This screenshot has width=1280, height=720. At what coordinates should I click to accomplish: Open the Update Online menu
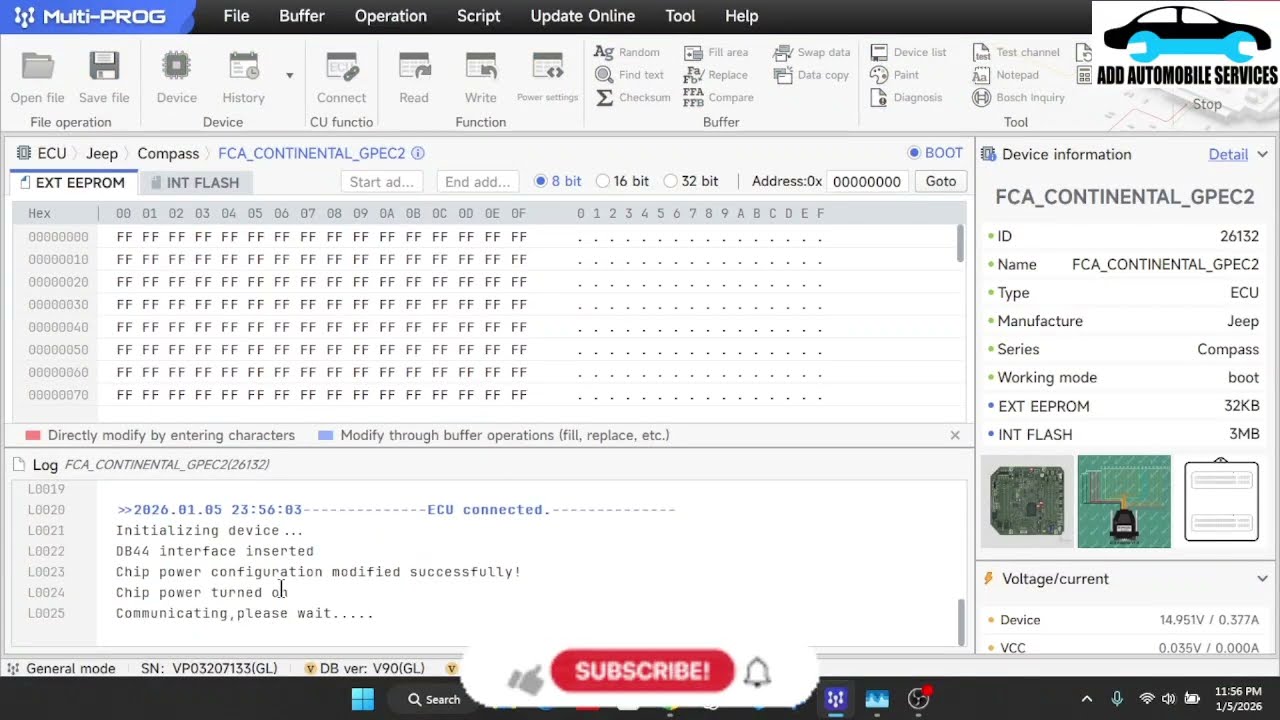[x=583, y=16]
